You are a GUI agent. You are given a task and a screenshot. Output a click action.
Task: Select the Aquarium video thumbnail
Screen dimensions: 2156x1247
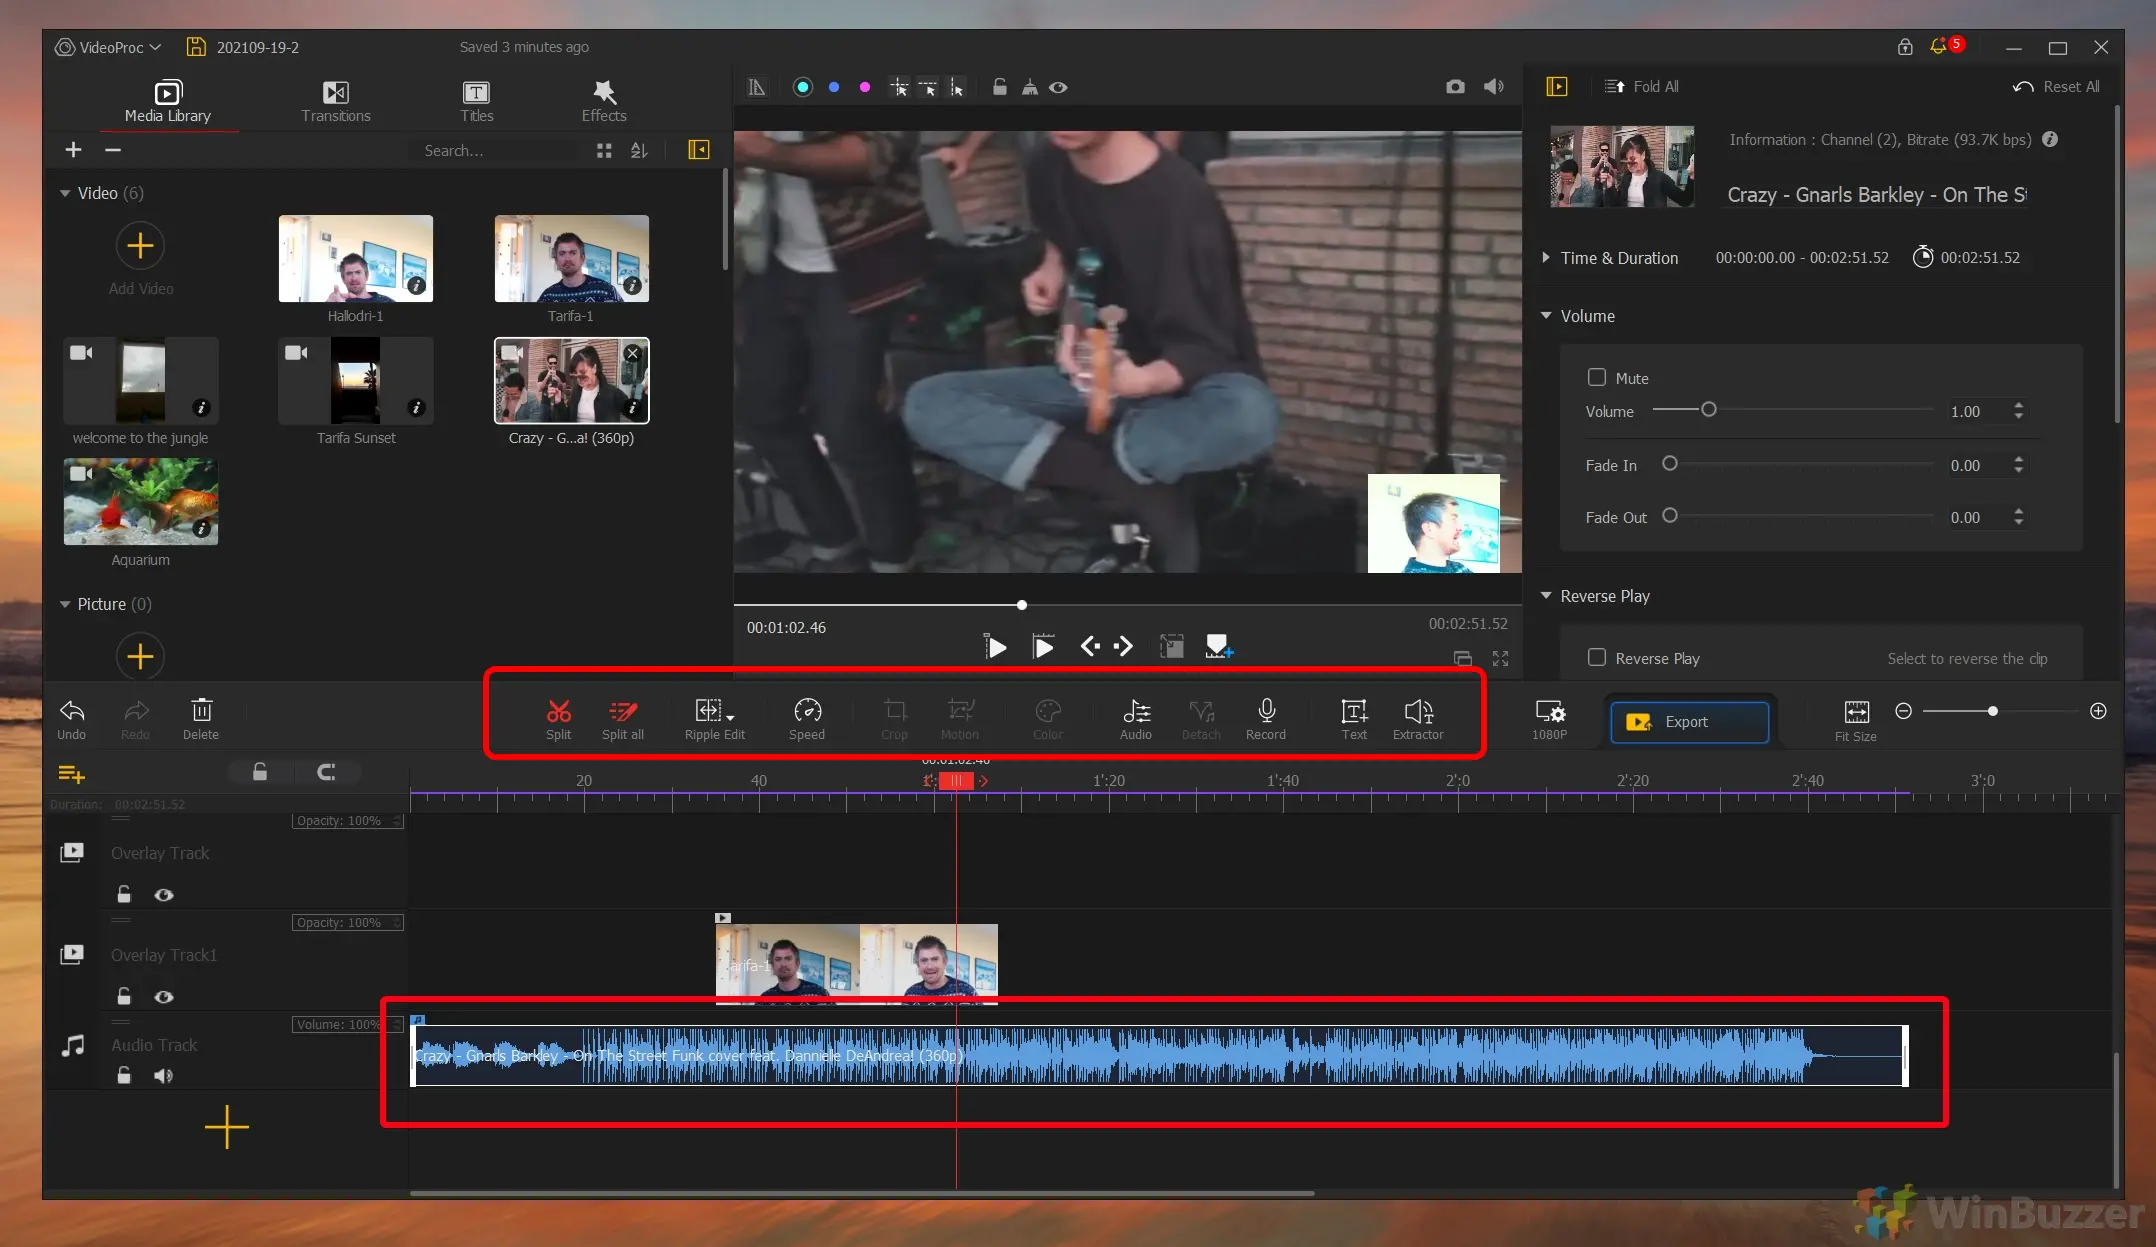click(140, 502)
